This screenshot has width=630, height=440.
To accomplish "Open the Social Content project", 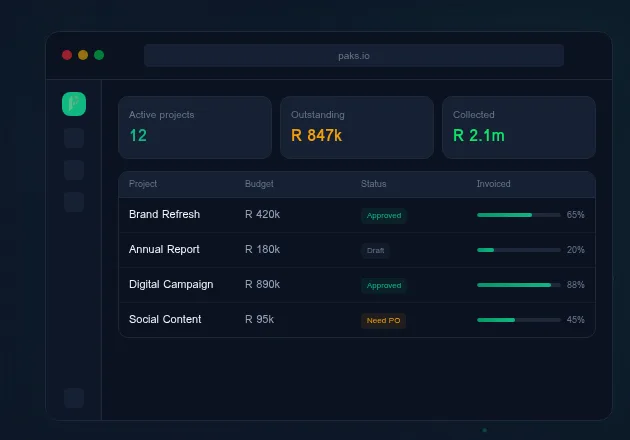I will [x=165, y=319].
